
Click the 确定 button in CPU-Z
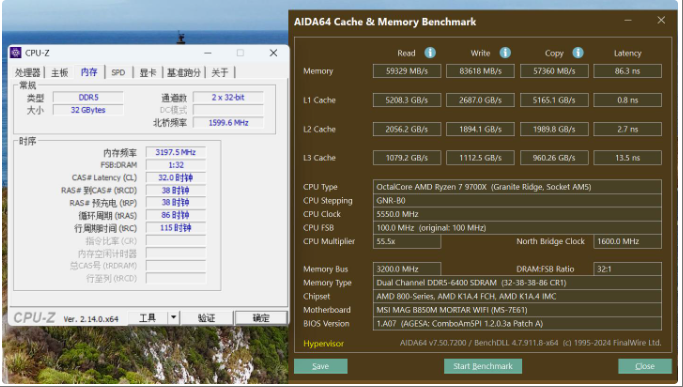[x=261, y=318]
